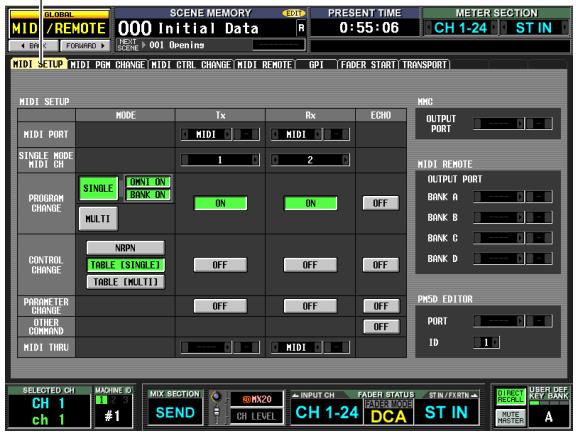Open the FADER START tab

[x=368, y=65]
